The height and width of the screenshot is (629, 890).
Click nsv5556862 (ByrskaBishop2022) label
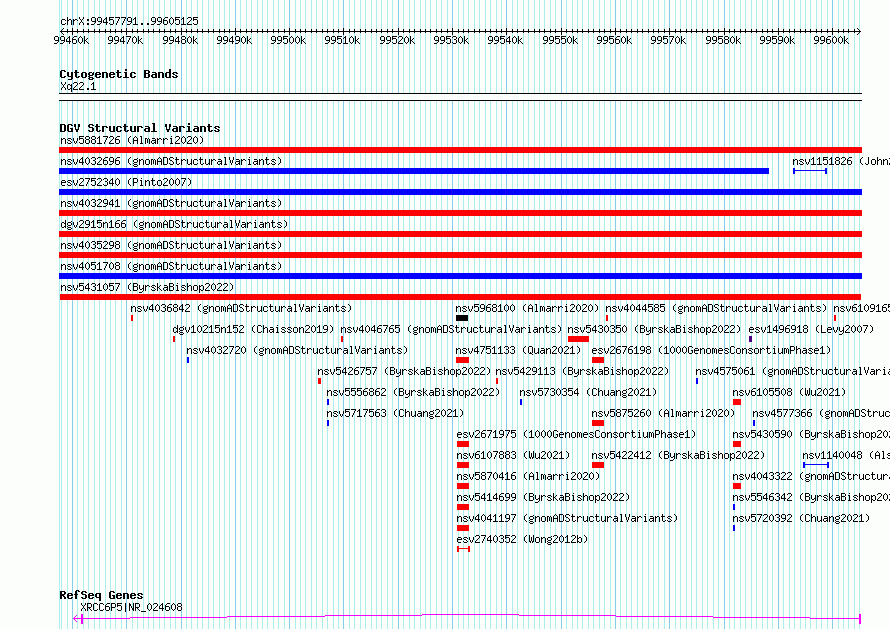(x=413, y=392)
